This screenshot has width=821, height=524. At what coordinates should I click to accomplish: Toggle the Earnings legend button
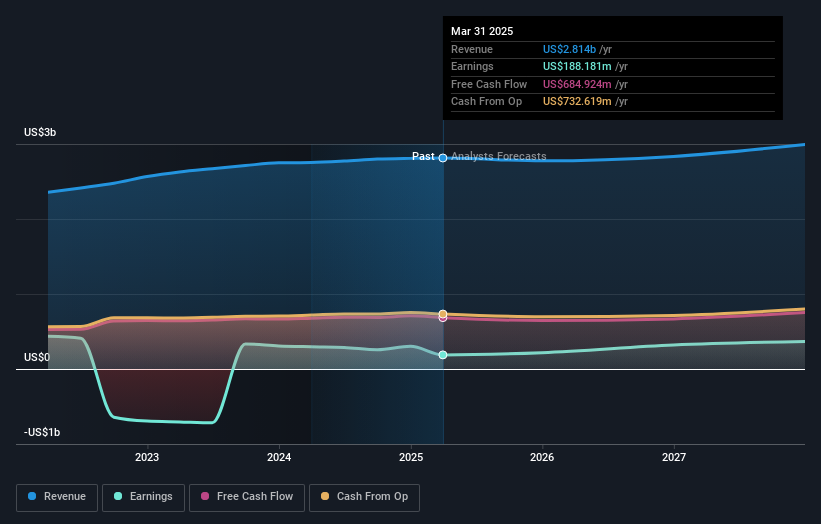[x=143, y=497]
